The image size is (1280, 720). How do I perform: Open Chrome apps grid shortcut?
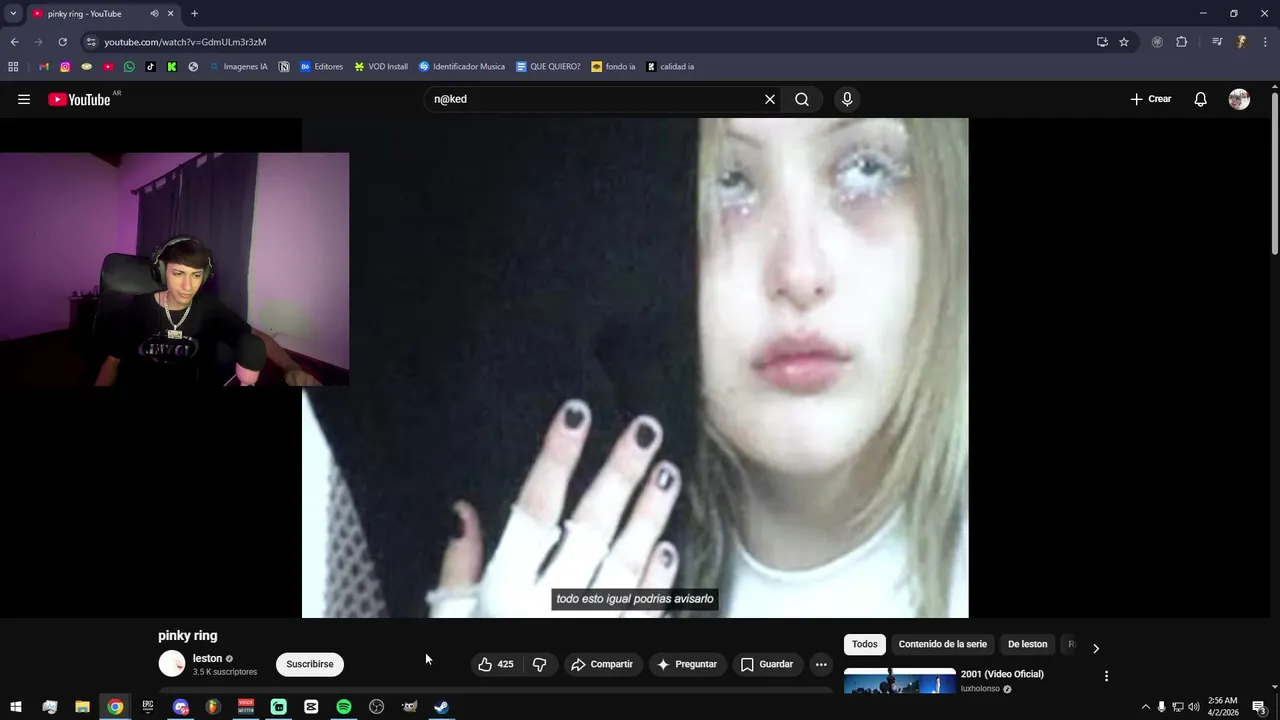tap(13, 67)
